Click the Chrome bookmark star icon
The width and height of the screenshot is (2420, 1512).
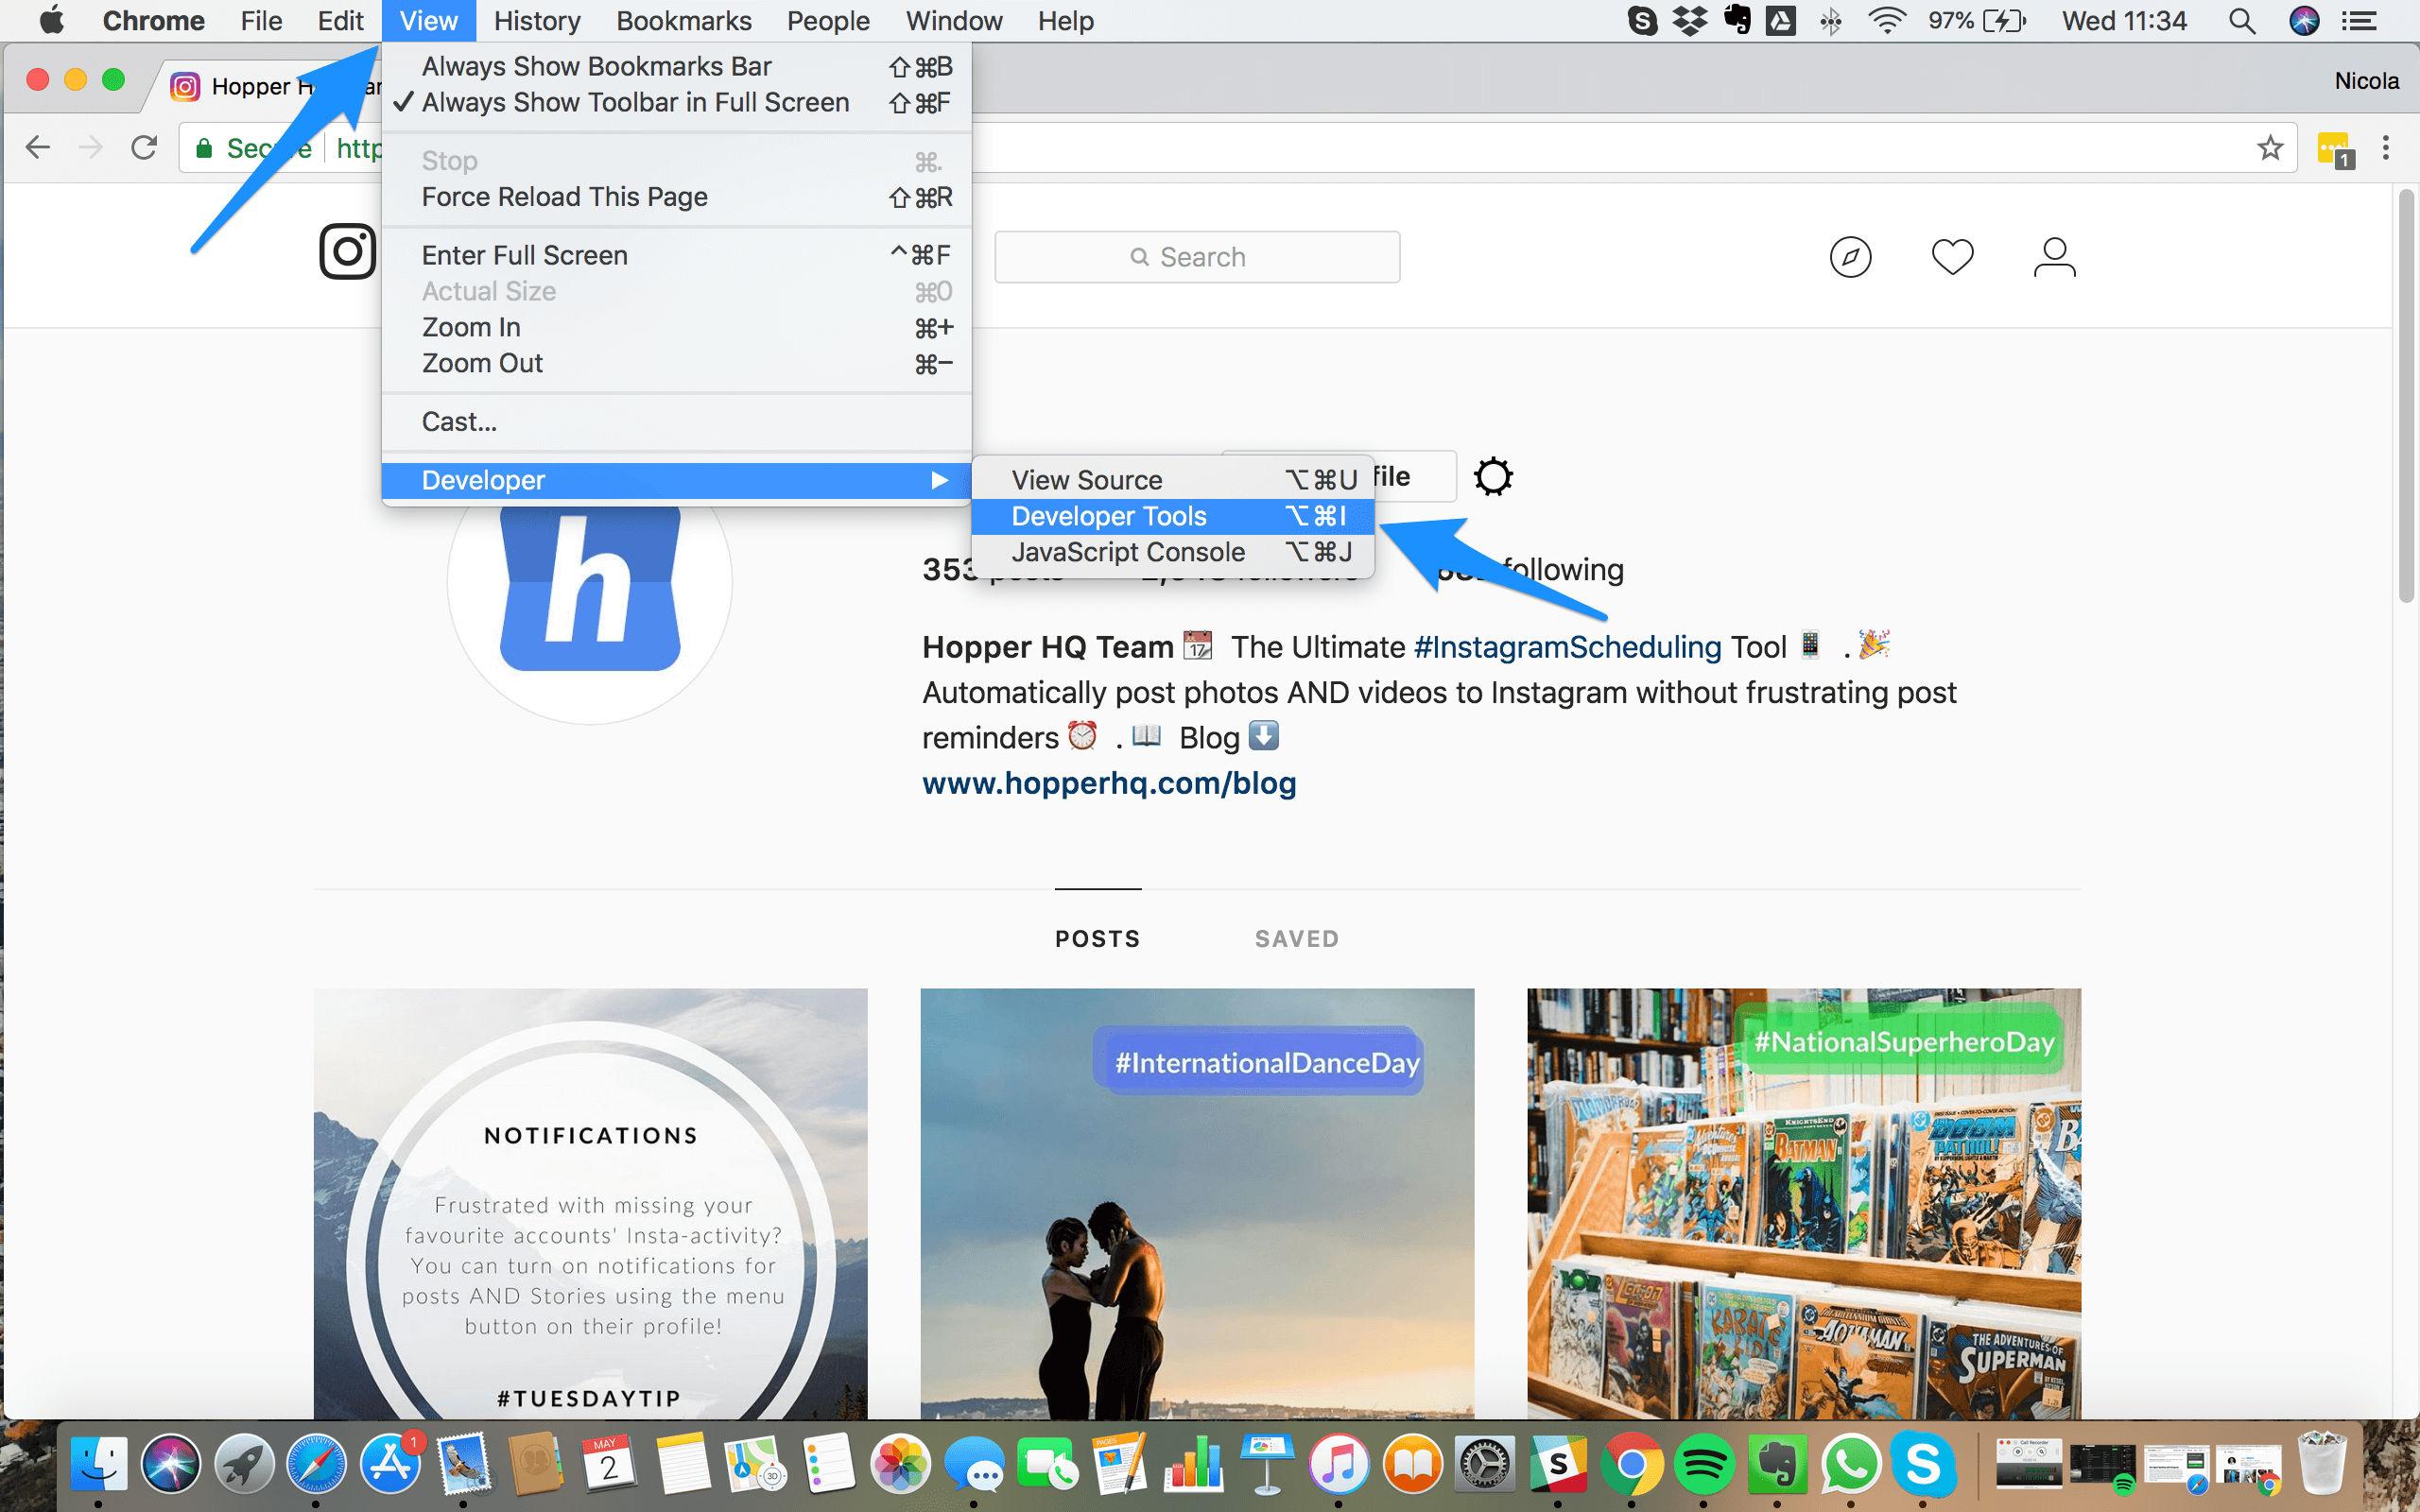(2269, 146)
